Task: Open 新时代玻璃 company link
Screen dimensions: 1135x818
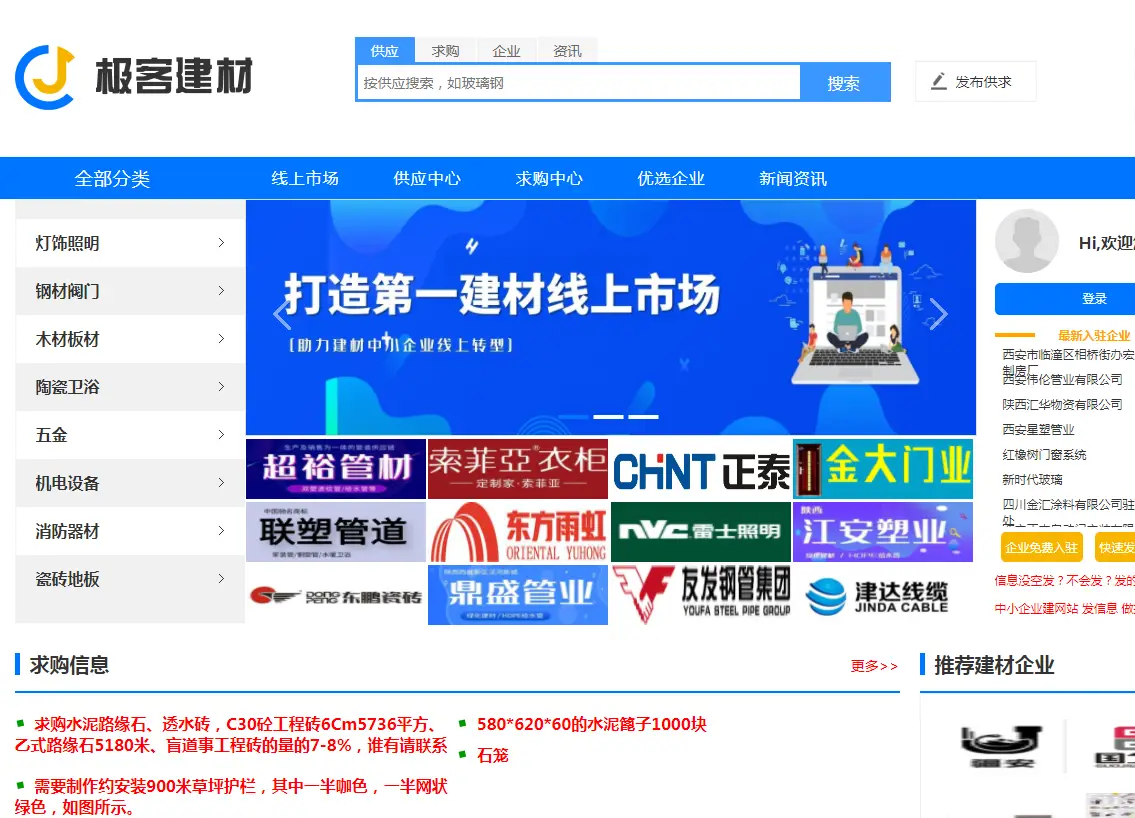Action: pyautogui.click(x=1032, y=479)
